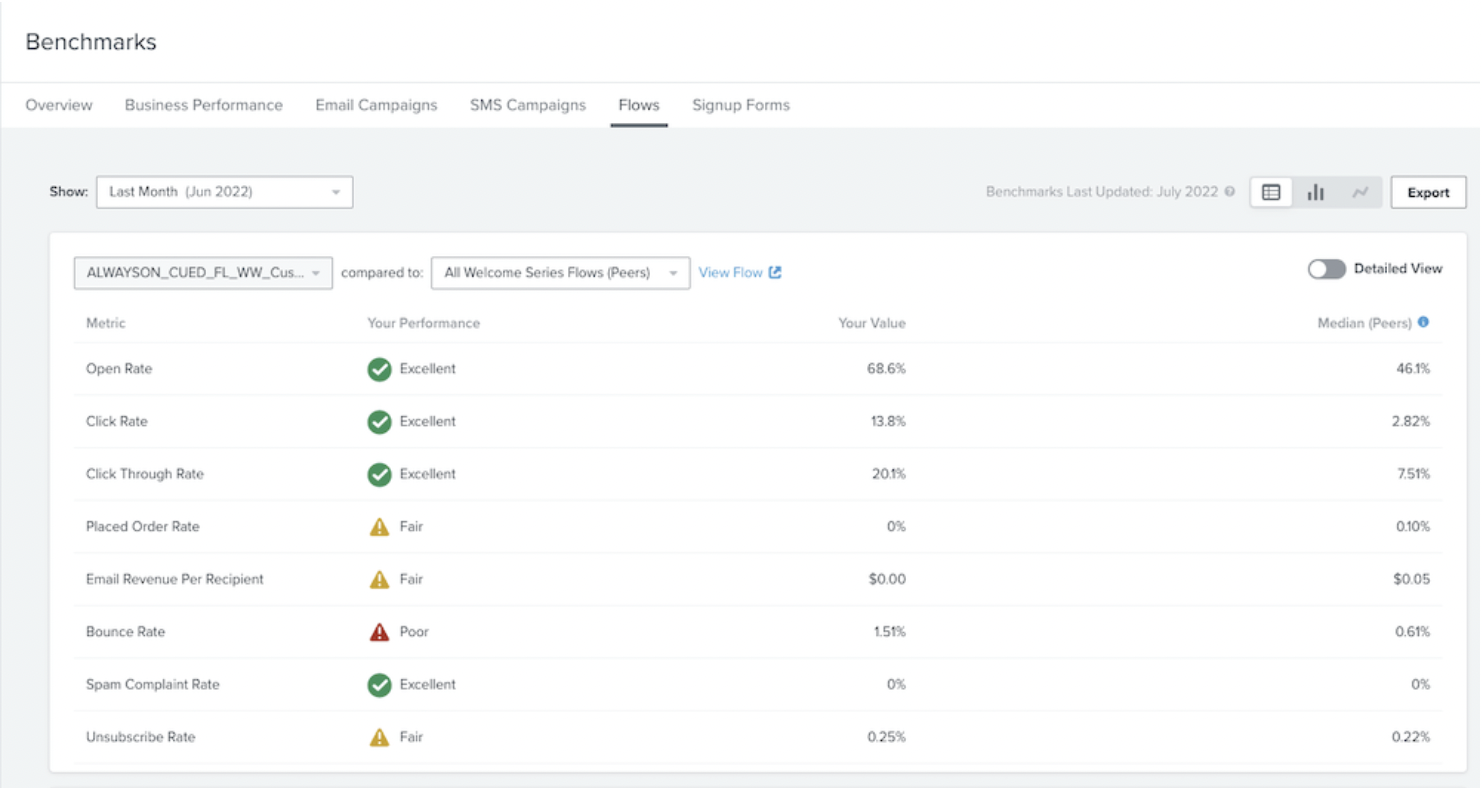This screenshot has height=788, width=1482.
Task: Click the Placed Order Rate metric label
Action: (x=143, y=527)
